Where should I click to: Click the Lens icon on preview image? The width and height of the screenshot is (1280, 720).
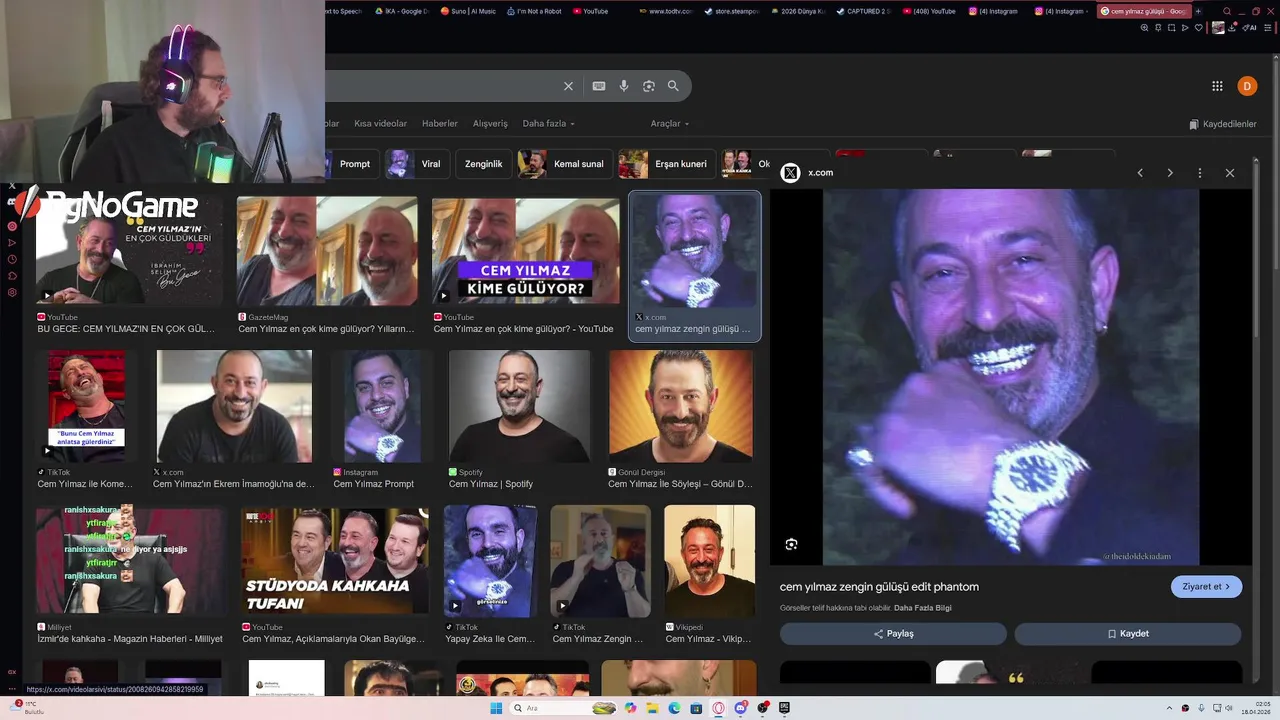(x=791, y=544)
